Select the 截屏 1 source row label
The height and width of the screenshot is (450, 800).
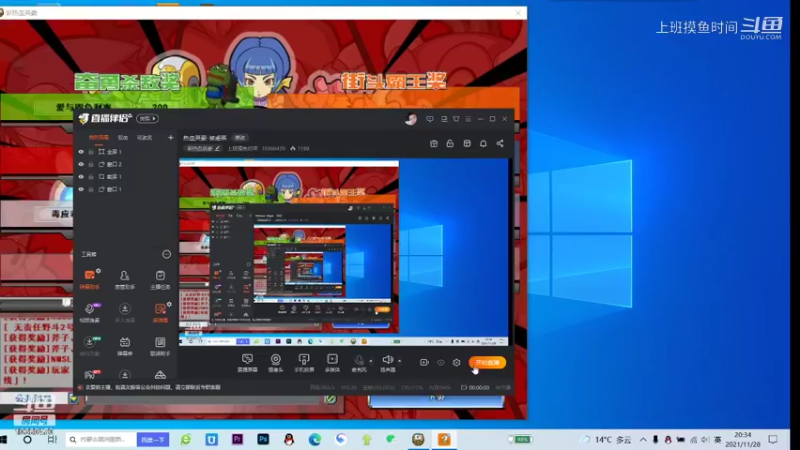pyautogui.click(x=114, y=177)
